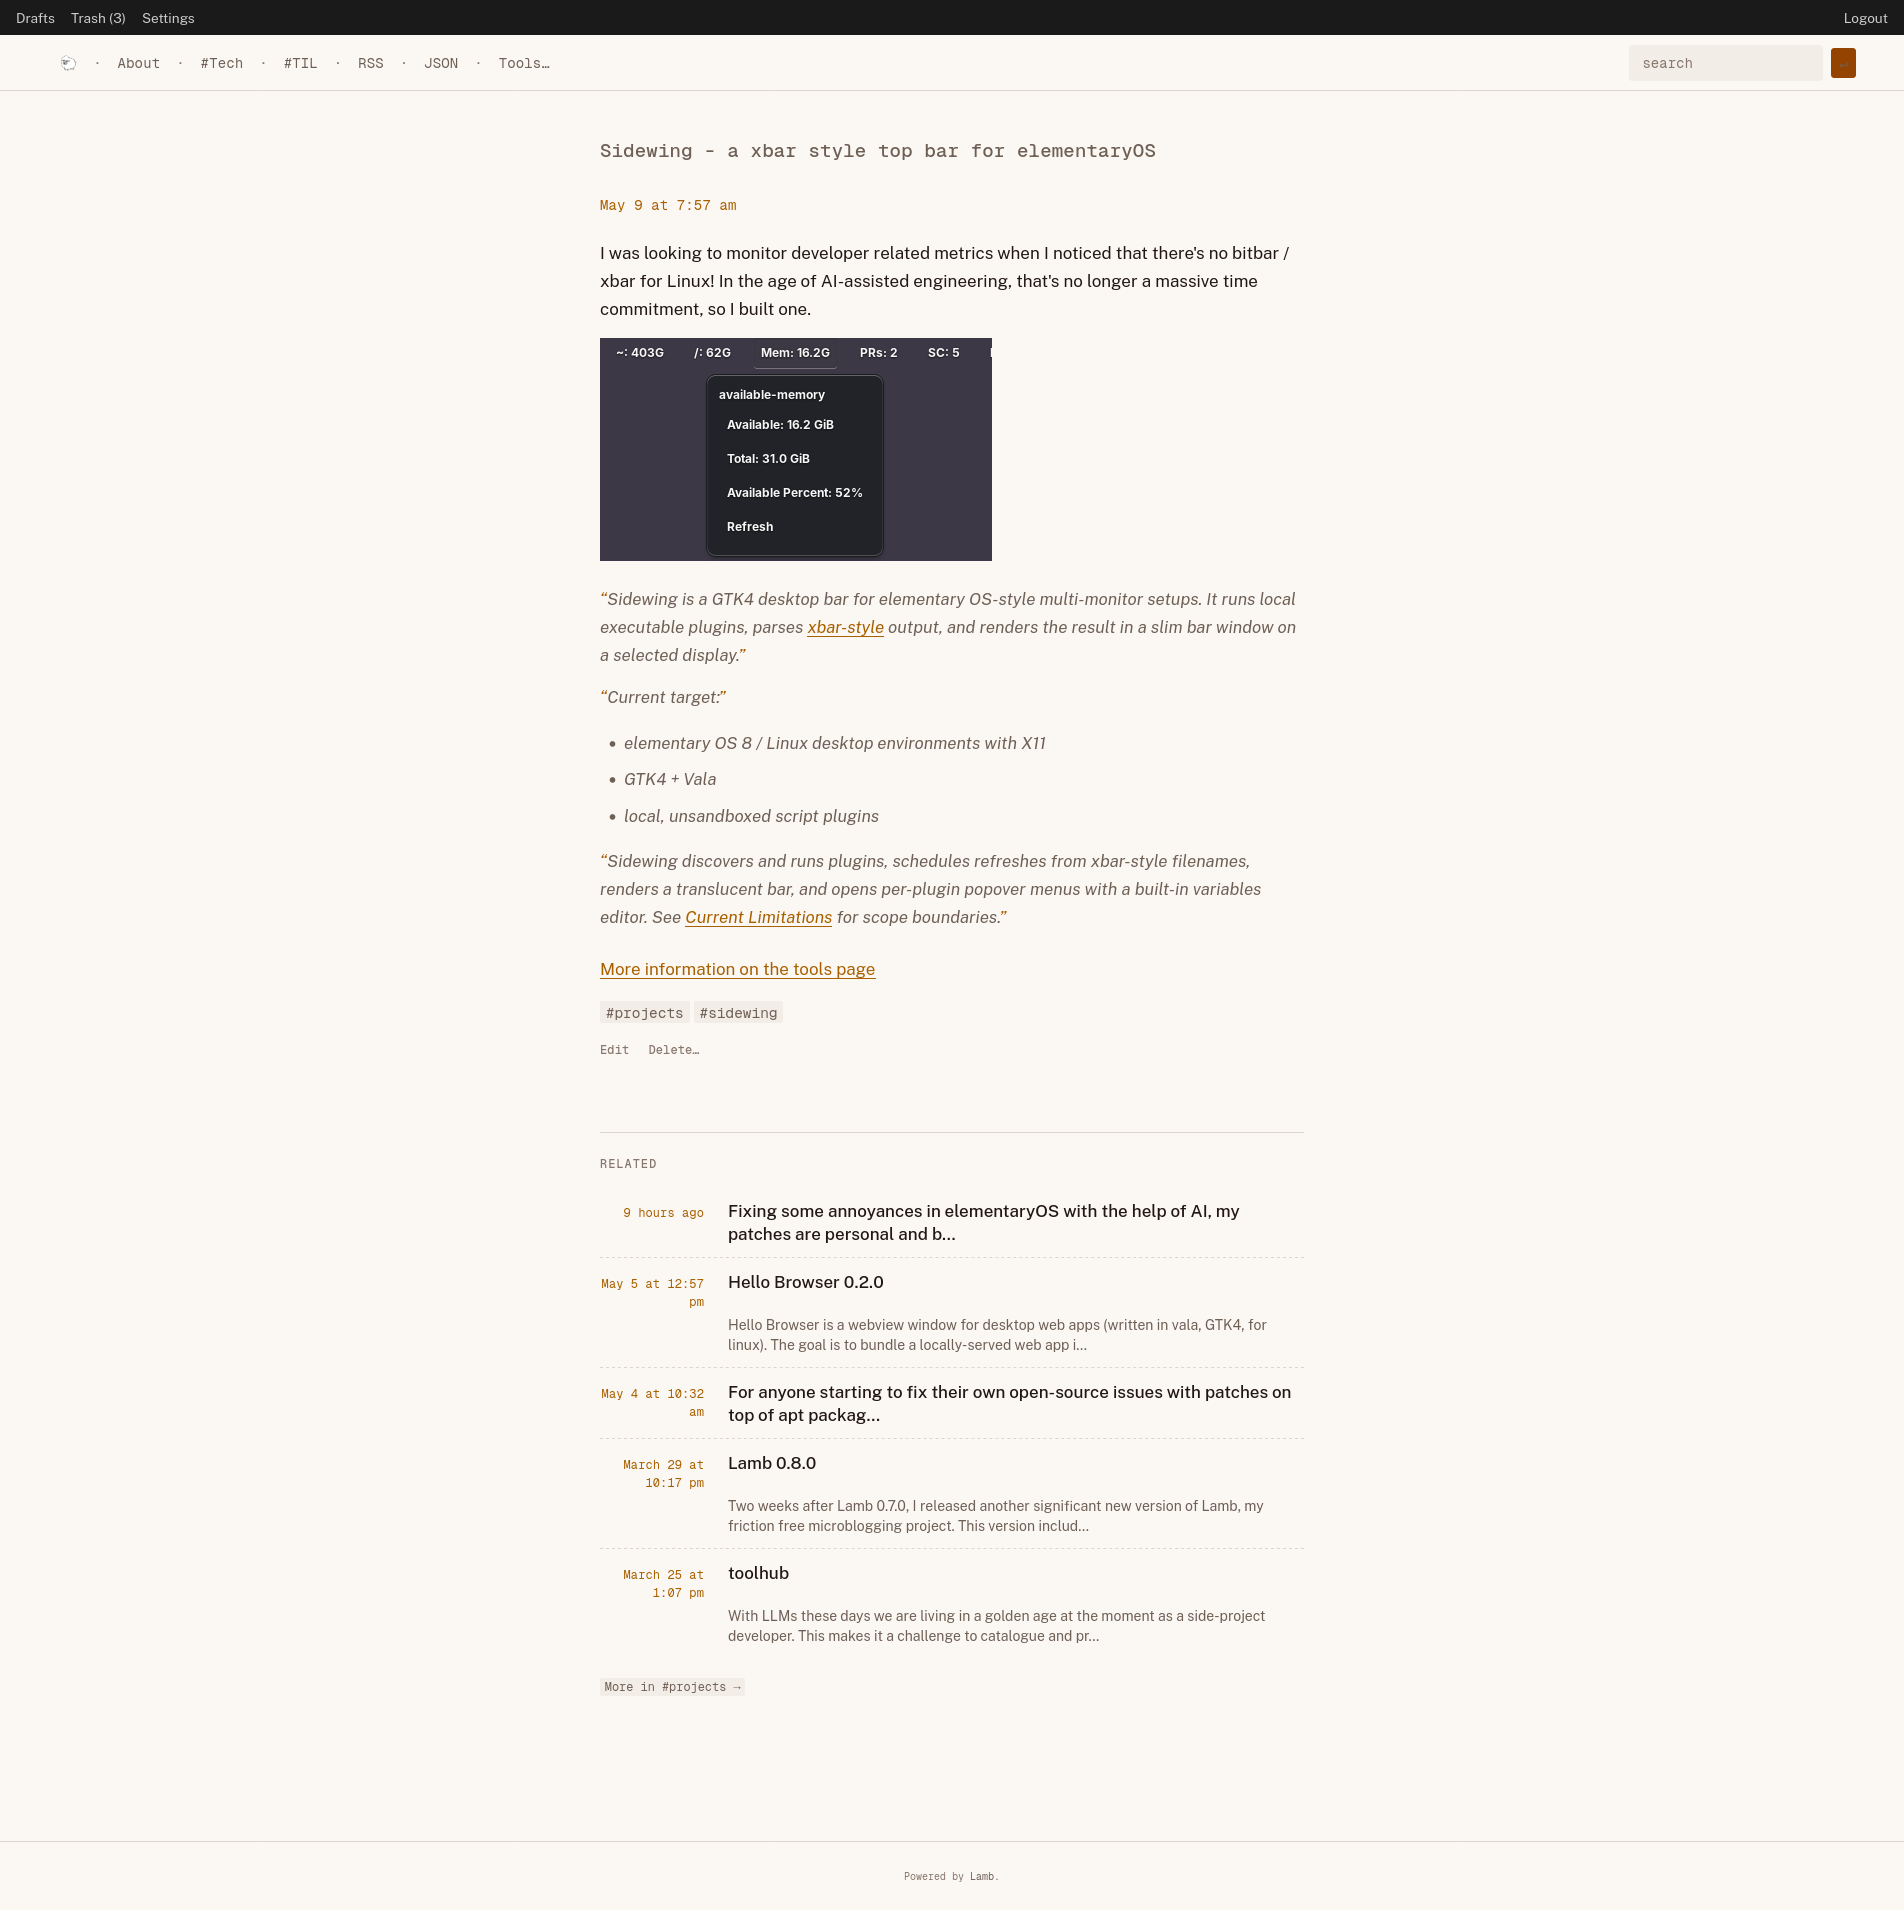This screenshot has height=1910, width=1904.
Task: Go to the About page
Action: coord(138,63)
